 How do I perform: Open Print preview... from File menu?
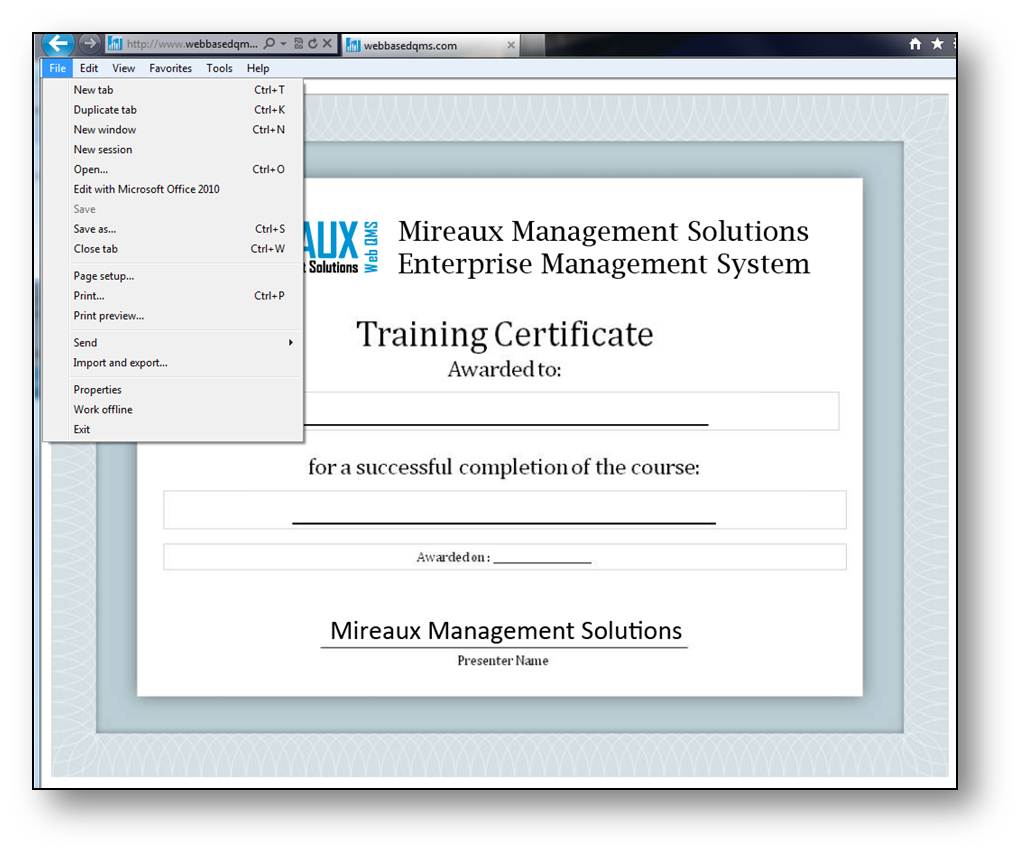tap(173, 316)
